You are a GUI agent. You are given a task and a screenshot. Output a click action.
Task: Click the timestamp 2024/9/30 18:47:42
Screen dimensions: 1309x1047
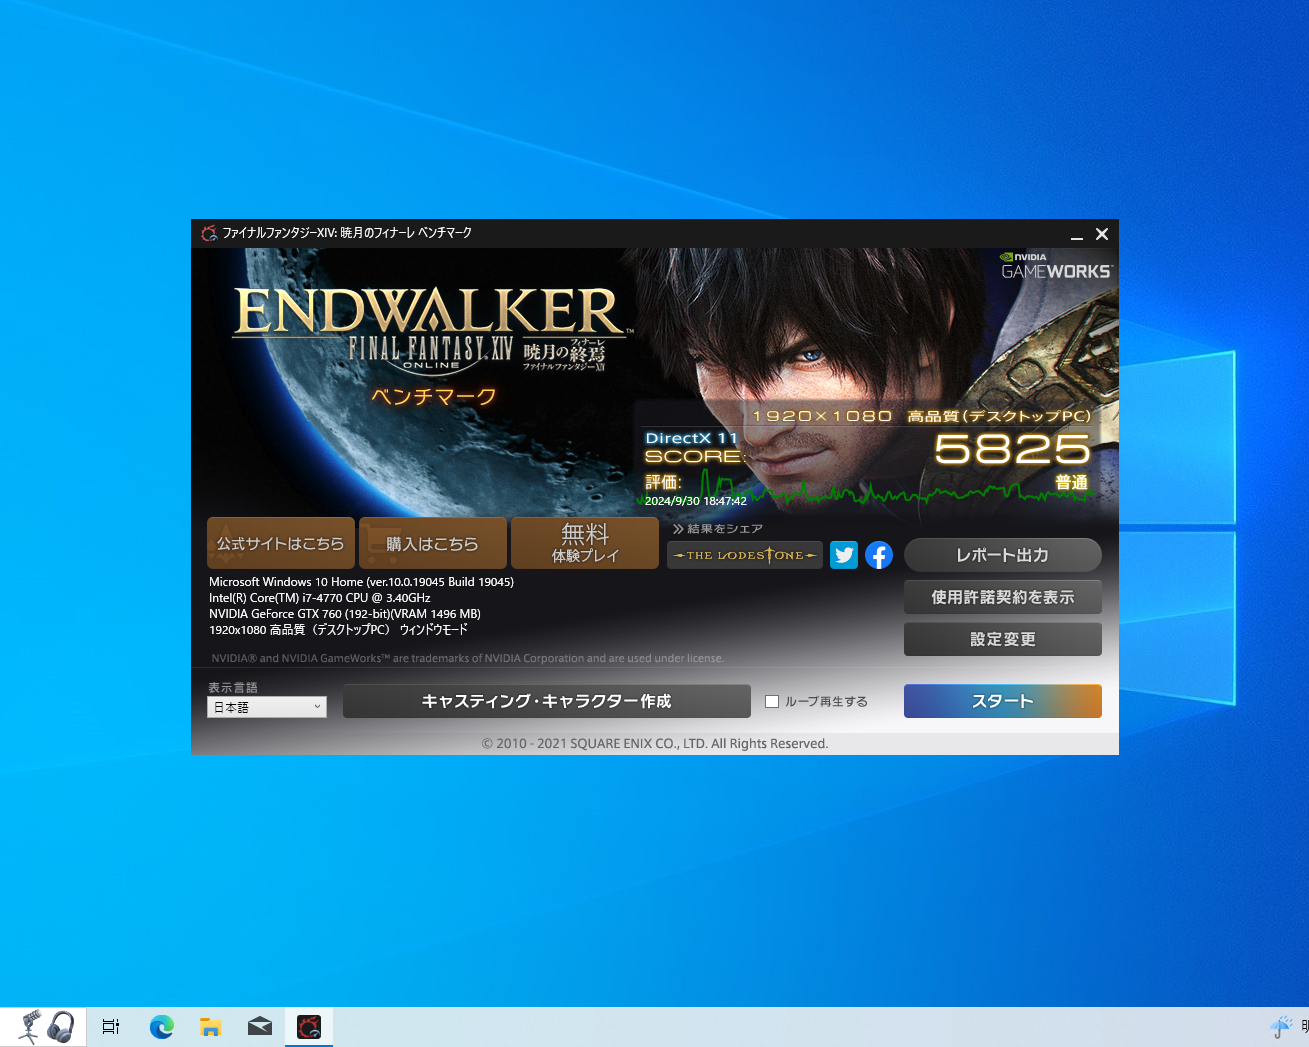[696, 501]
